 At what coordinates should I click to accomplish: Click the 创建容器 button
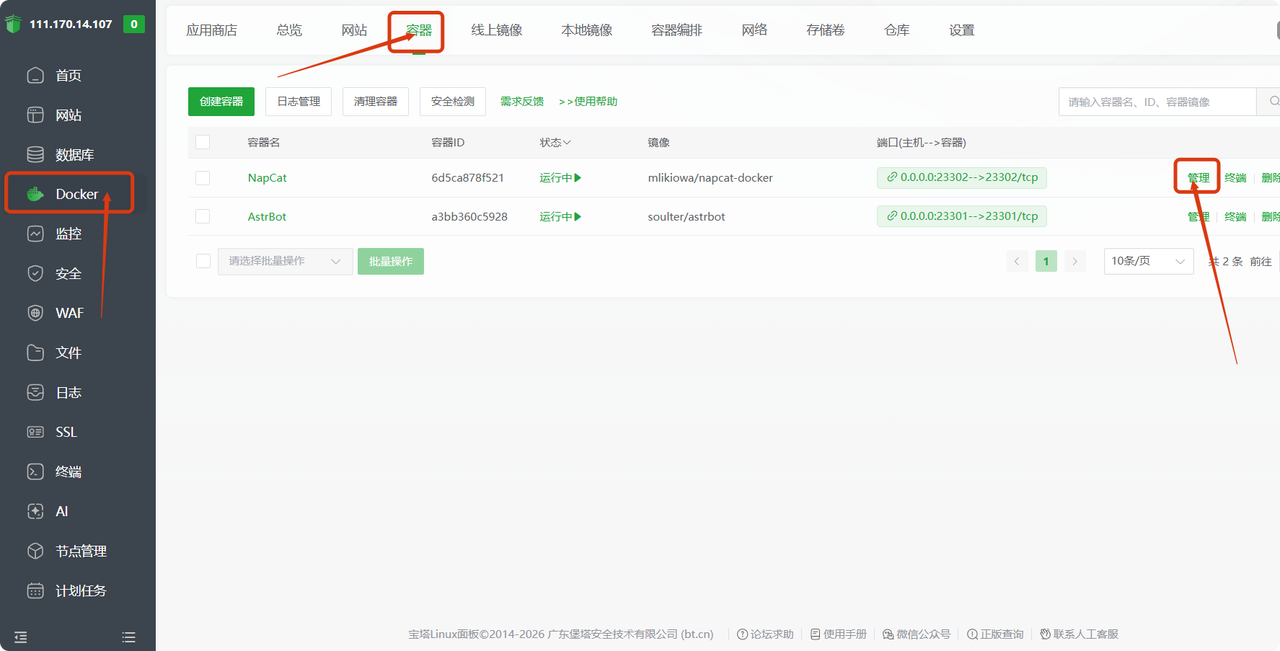[x=221, y=101]
